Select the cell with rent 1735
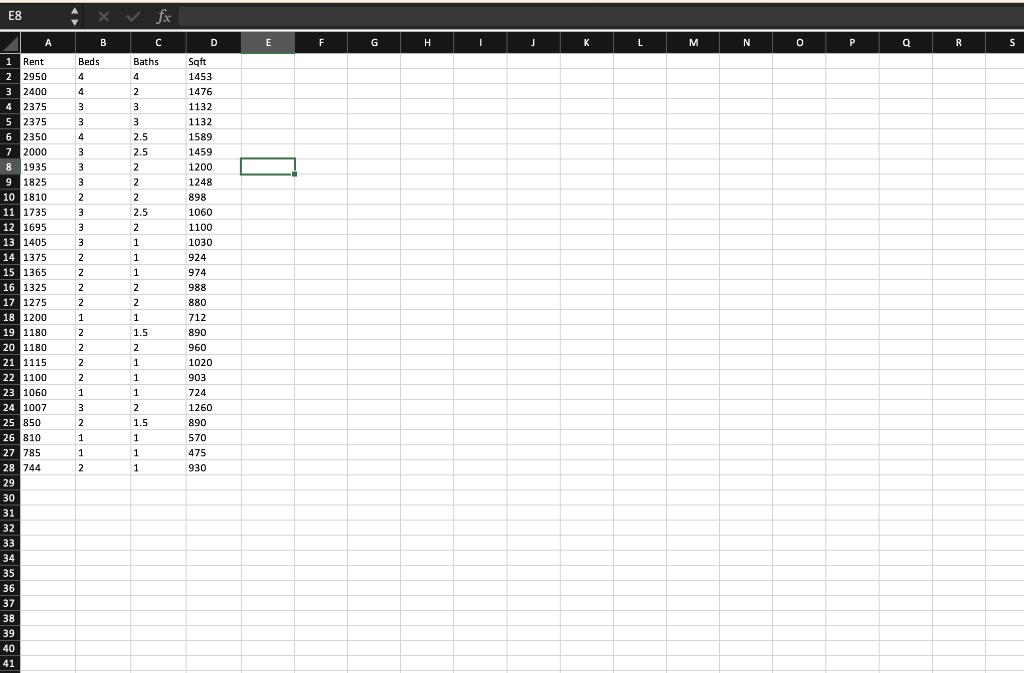The width and height of the screenshot is (1024, 673). pyautogui.click(x=48, y=212)
